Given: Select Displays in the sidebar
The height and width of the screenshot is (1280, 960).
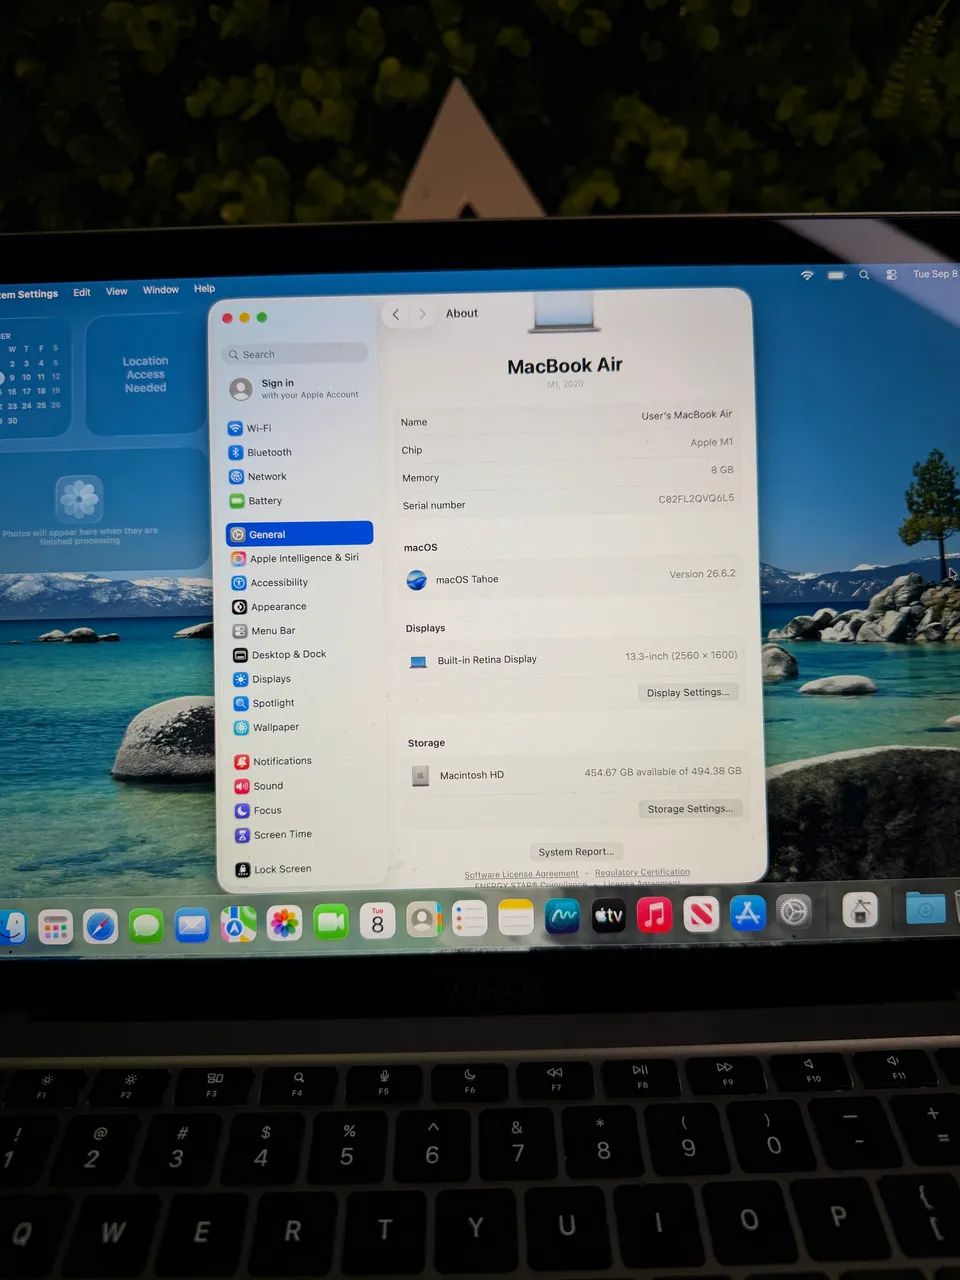Looking at the screenshot, I should 262,678.
